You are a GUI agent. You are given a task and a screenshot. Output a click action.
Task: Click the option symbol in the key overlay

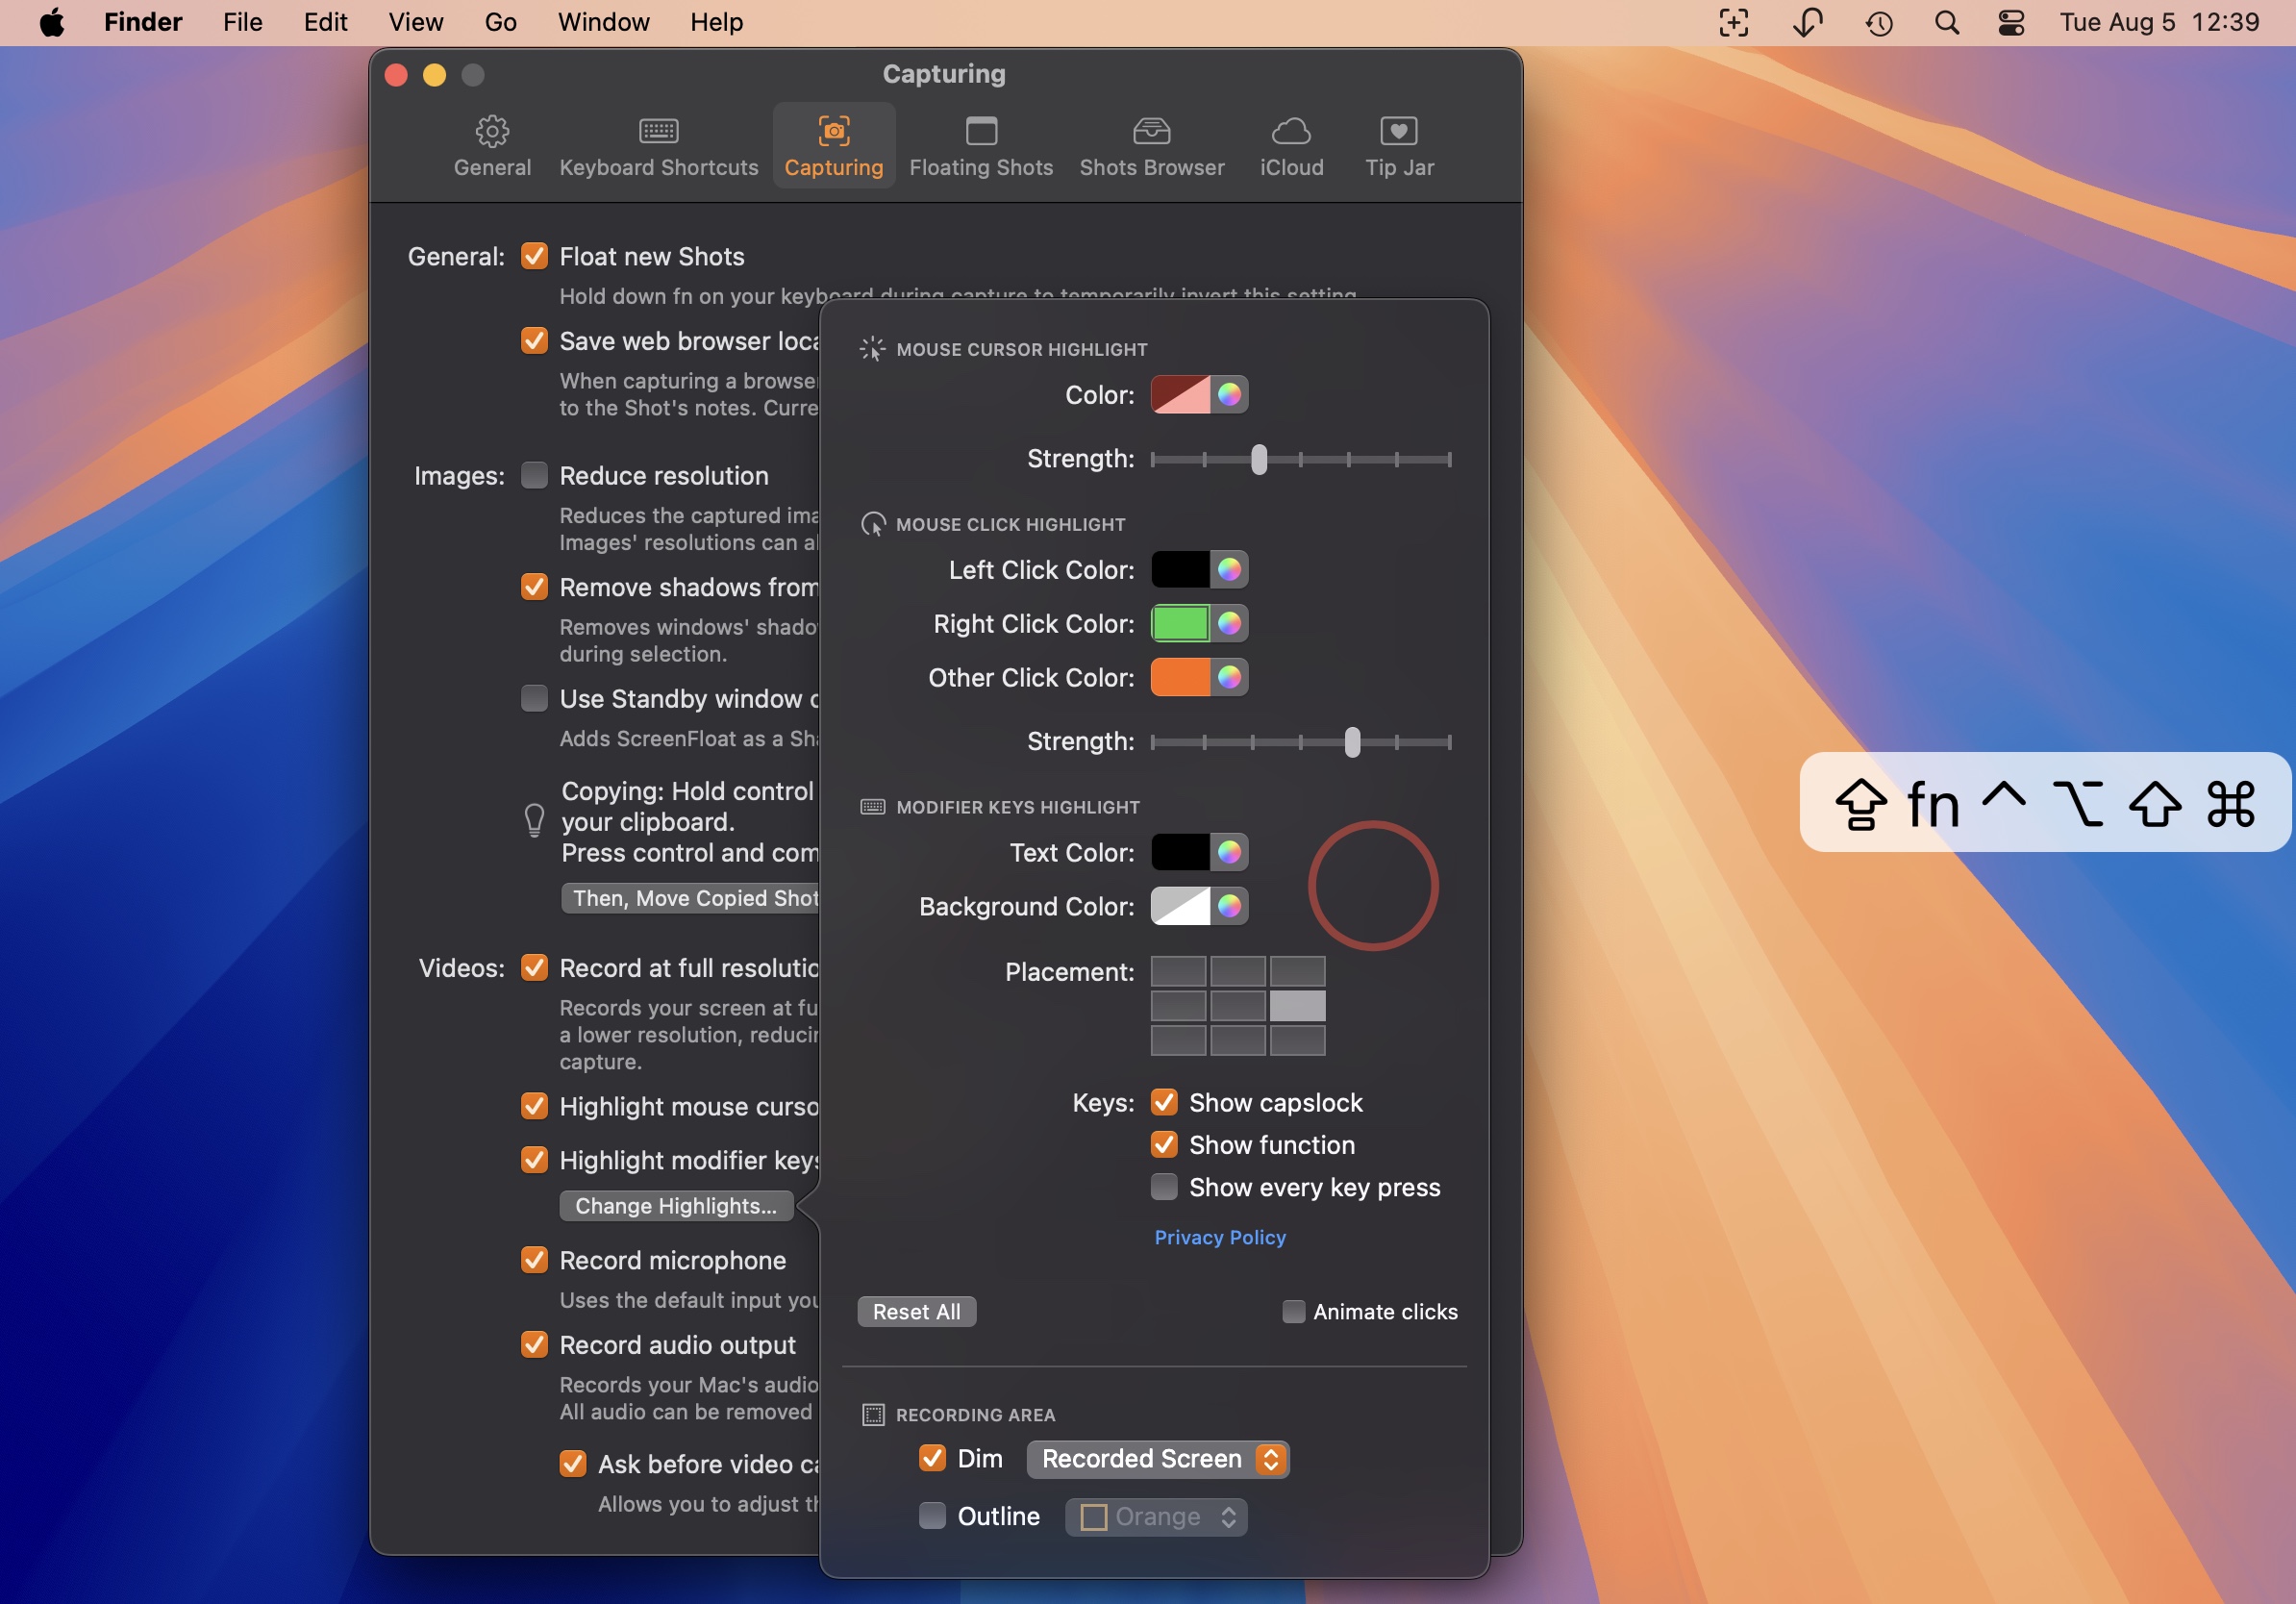(2078, 804)
